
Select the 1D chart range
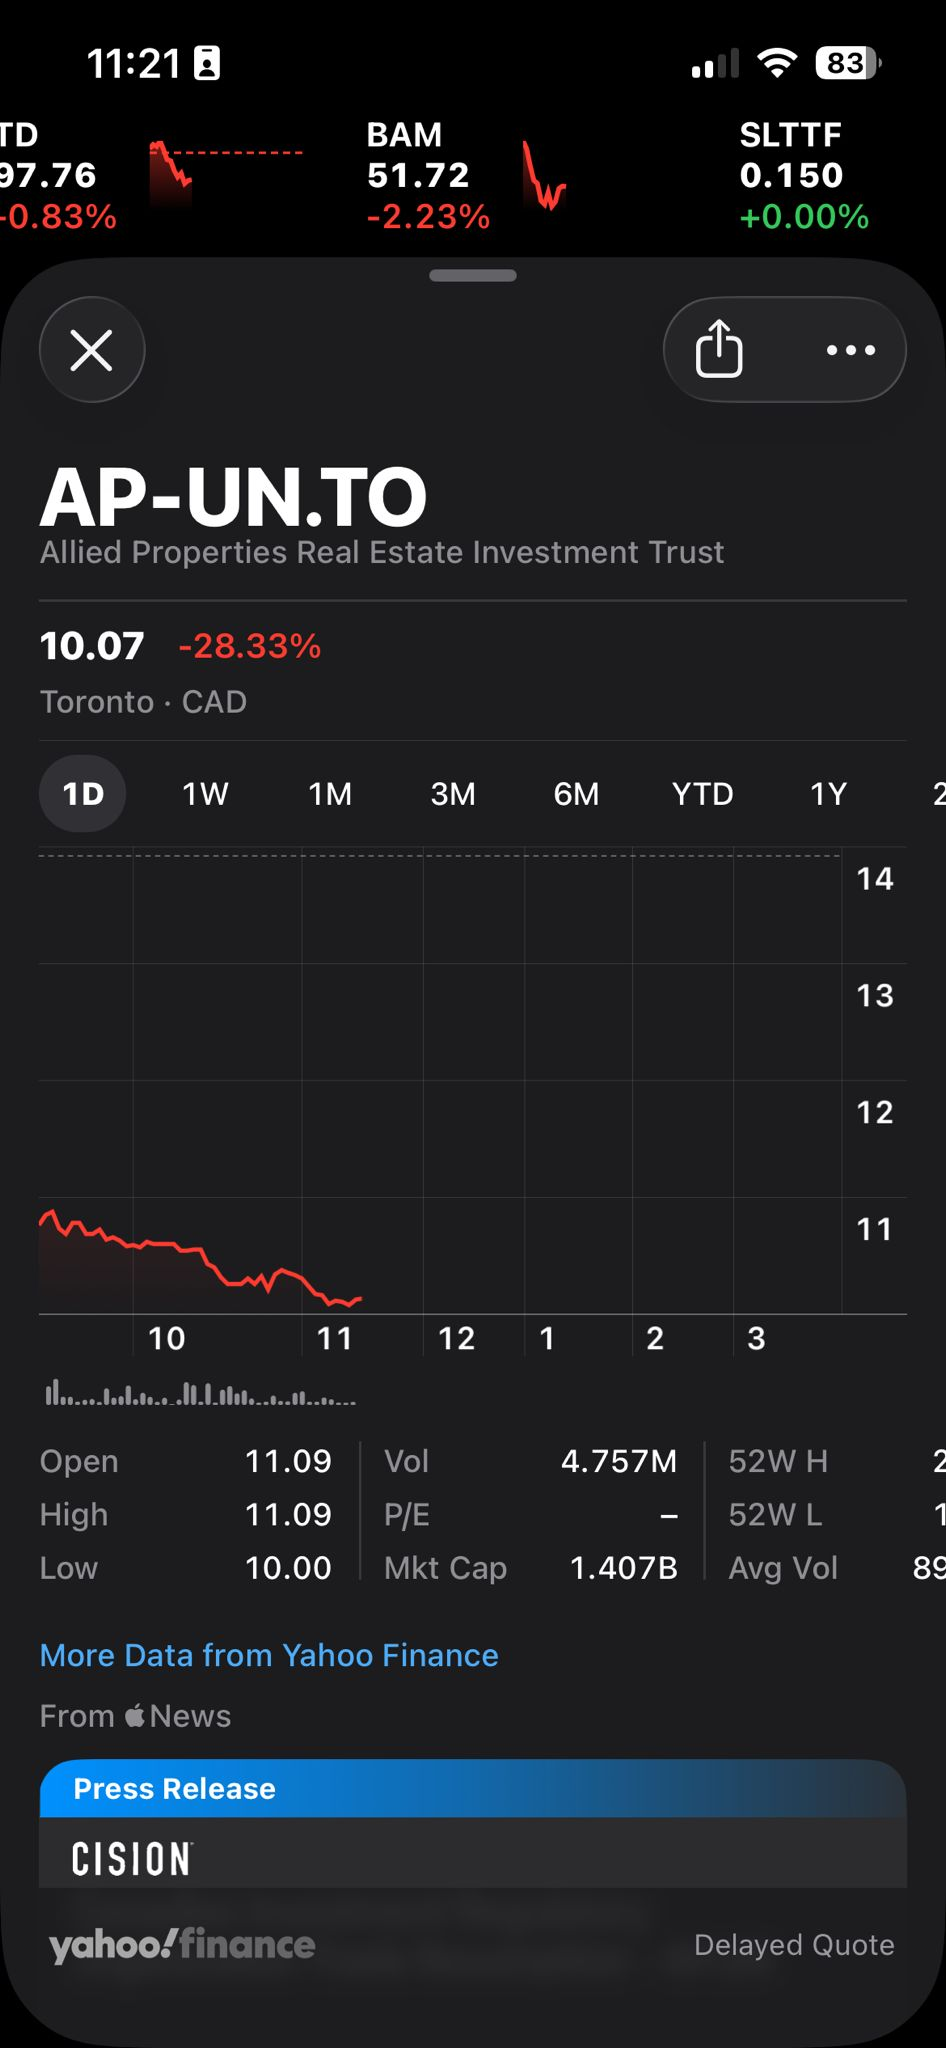pyautogui.click(x=83, y=794)
